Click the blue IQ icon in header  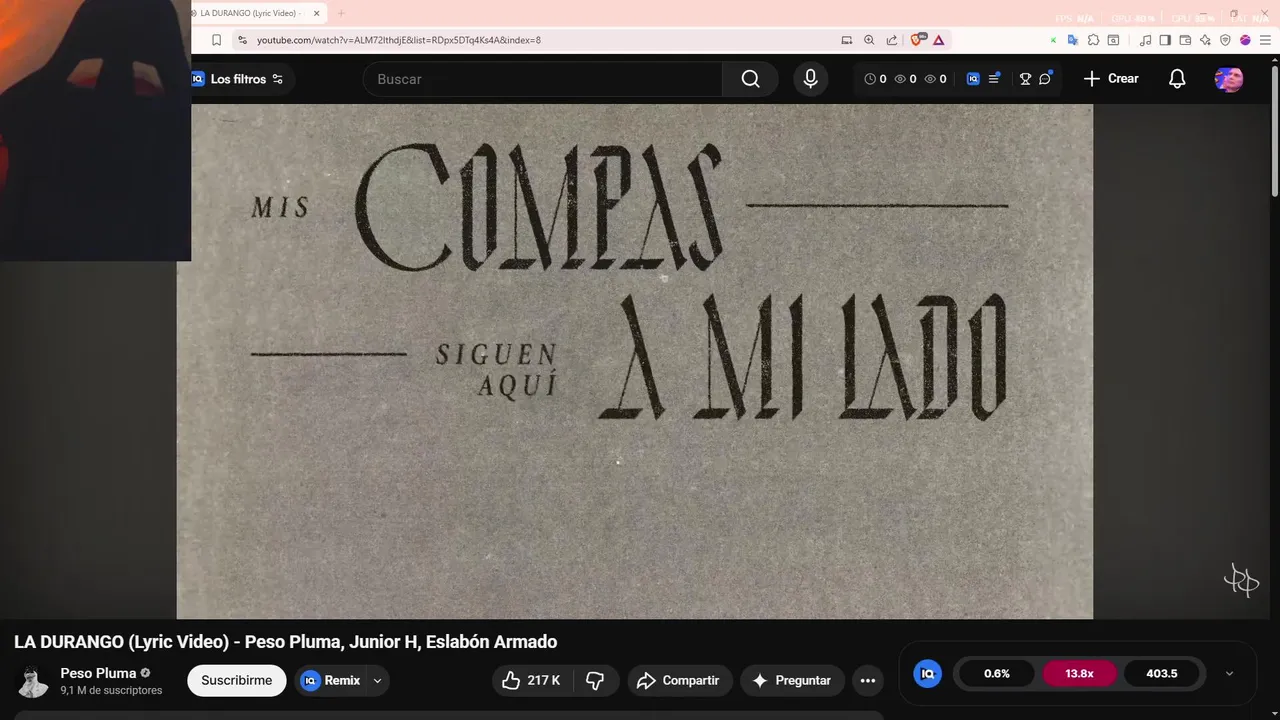coord(973,79)
